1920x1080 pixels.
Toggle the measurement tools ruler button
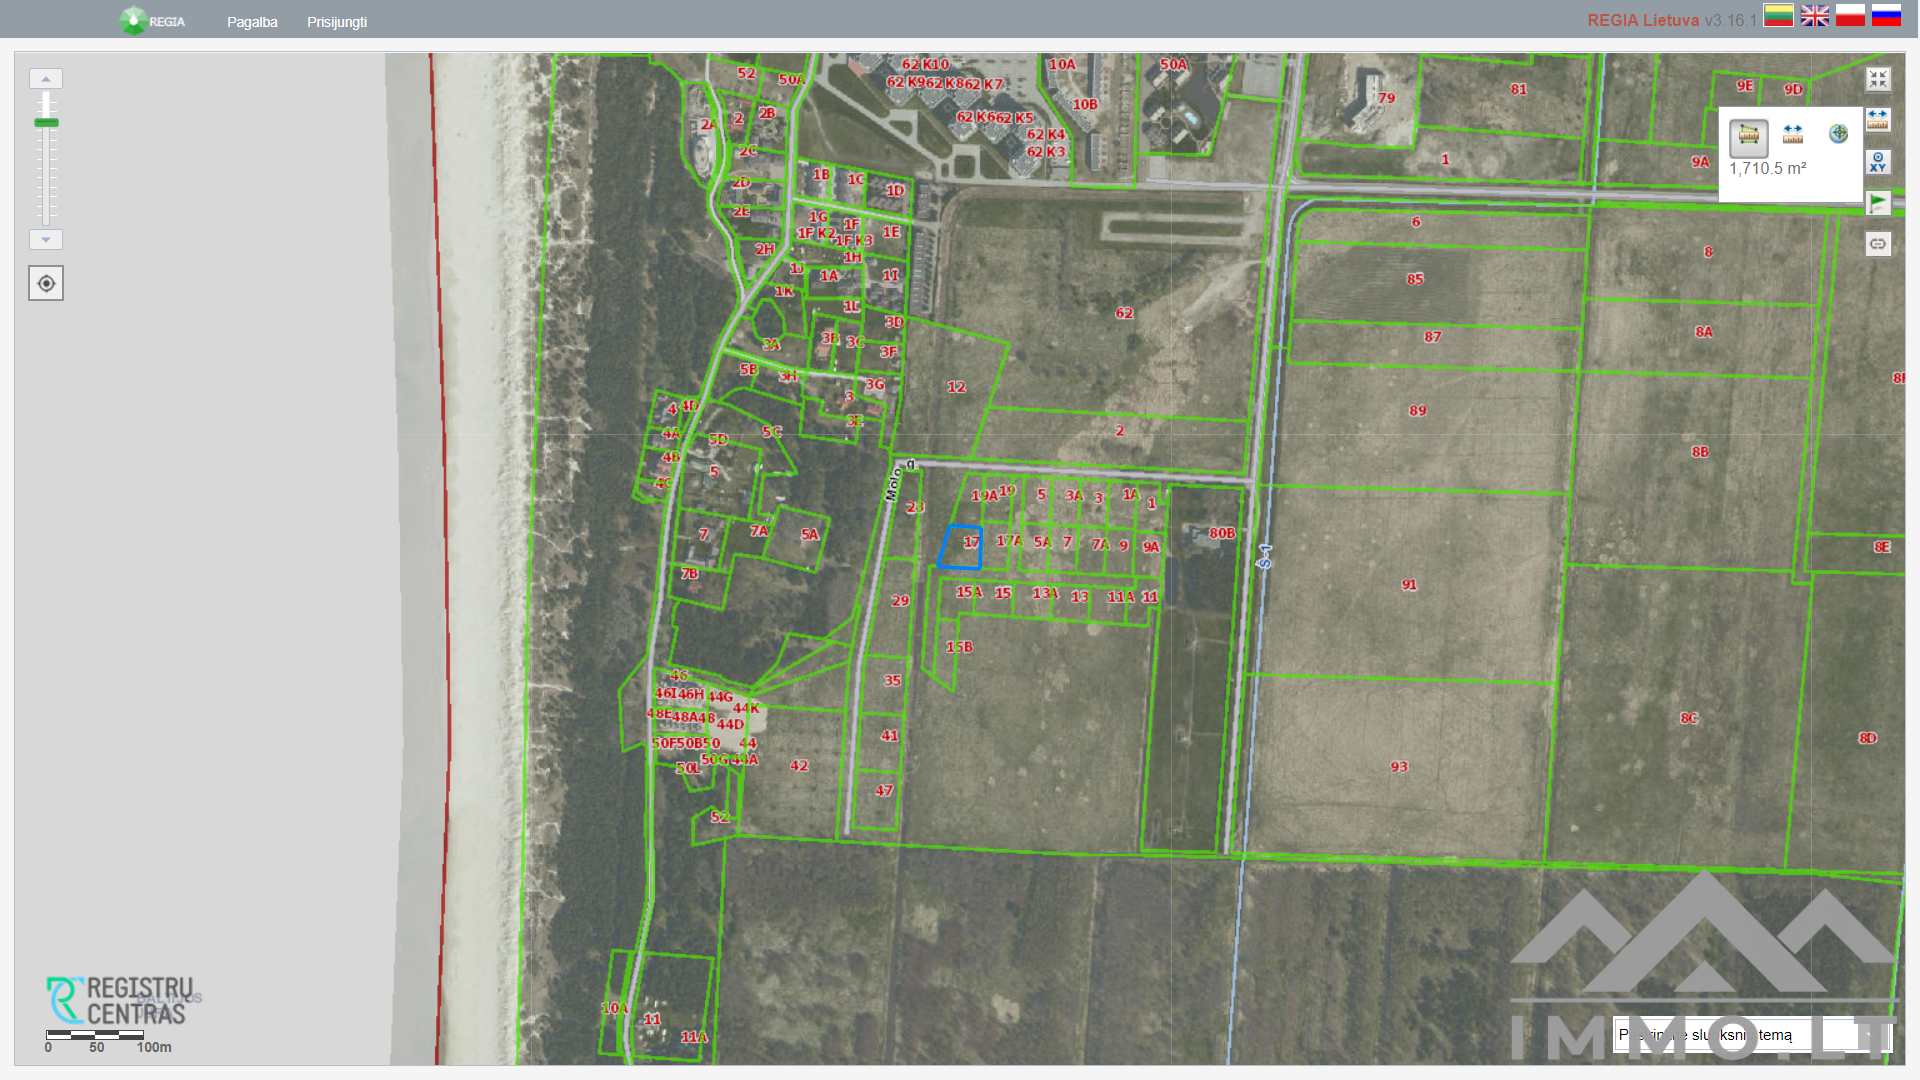point(1878,120)
